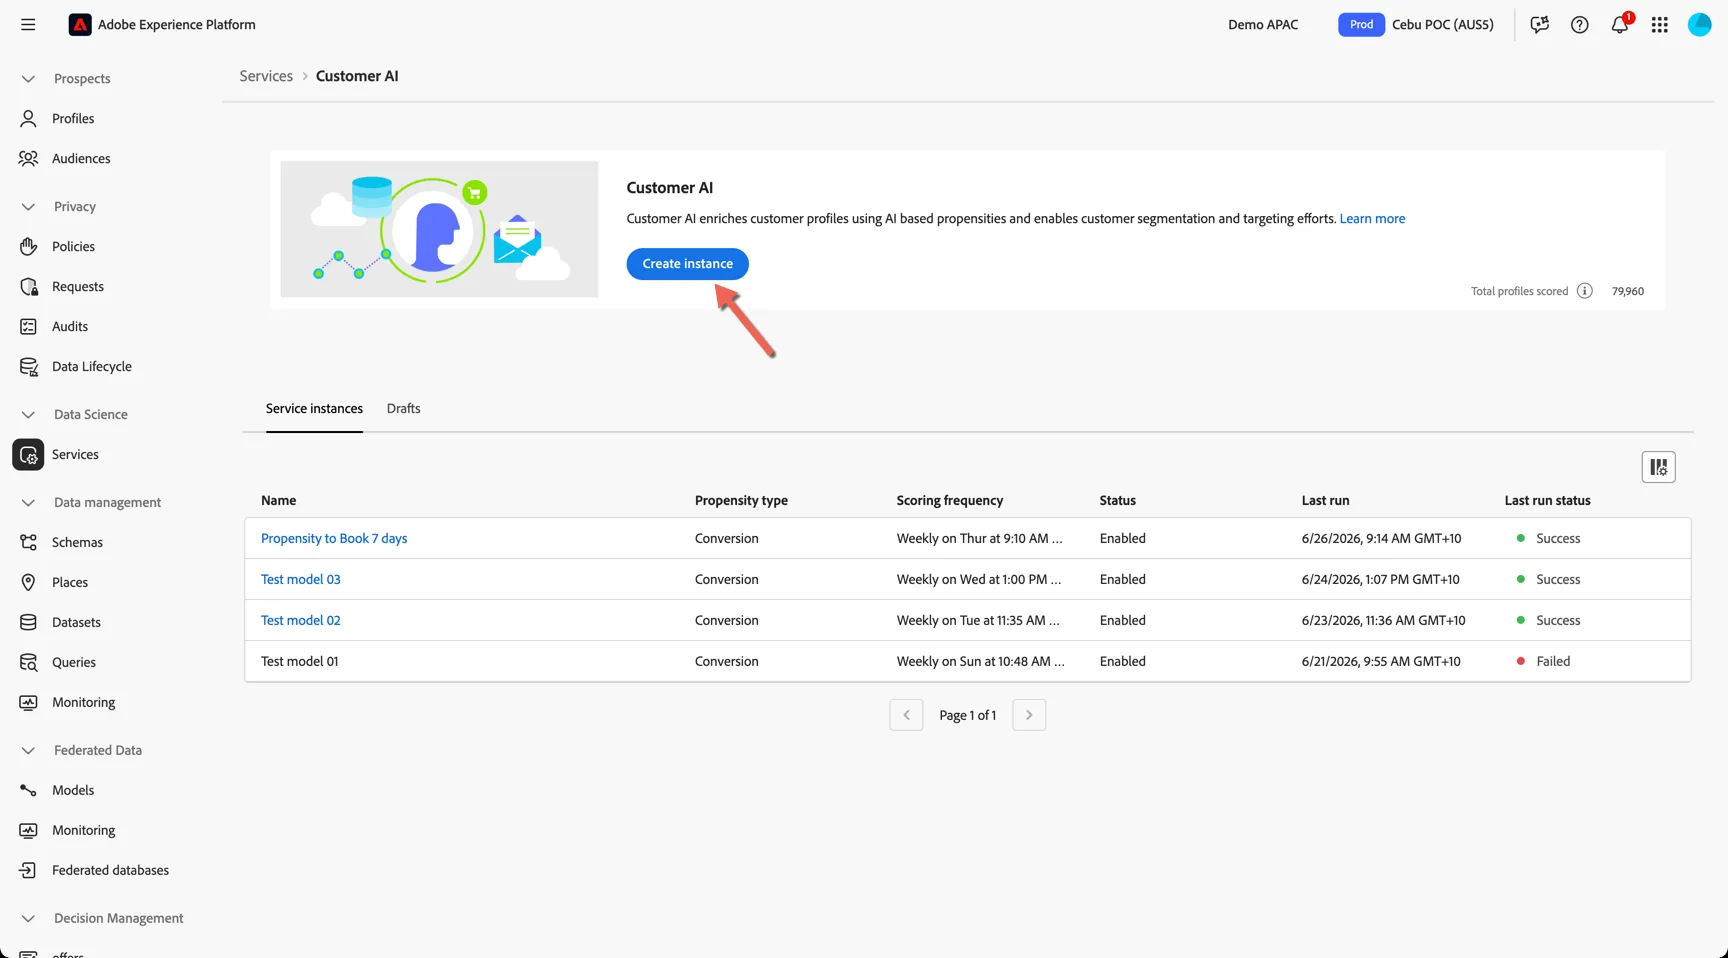Image resolution: width=1728 pixels, height=958 pixels.
Task: Click the Propensity type column header
Action: 741,501
